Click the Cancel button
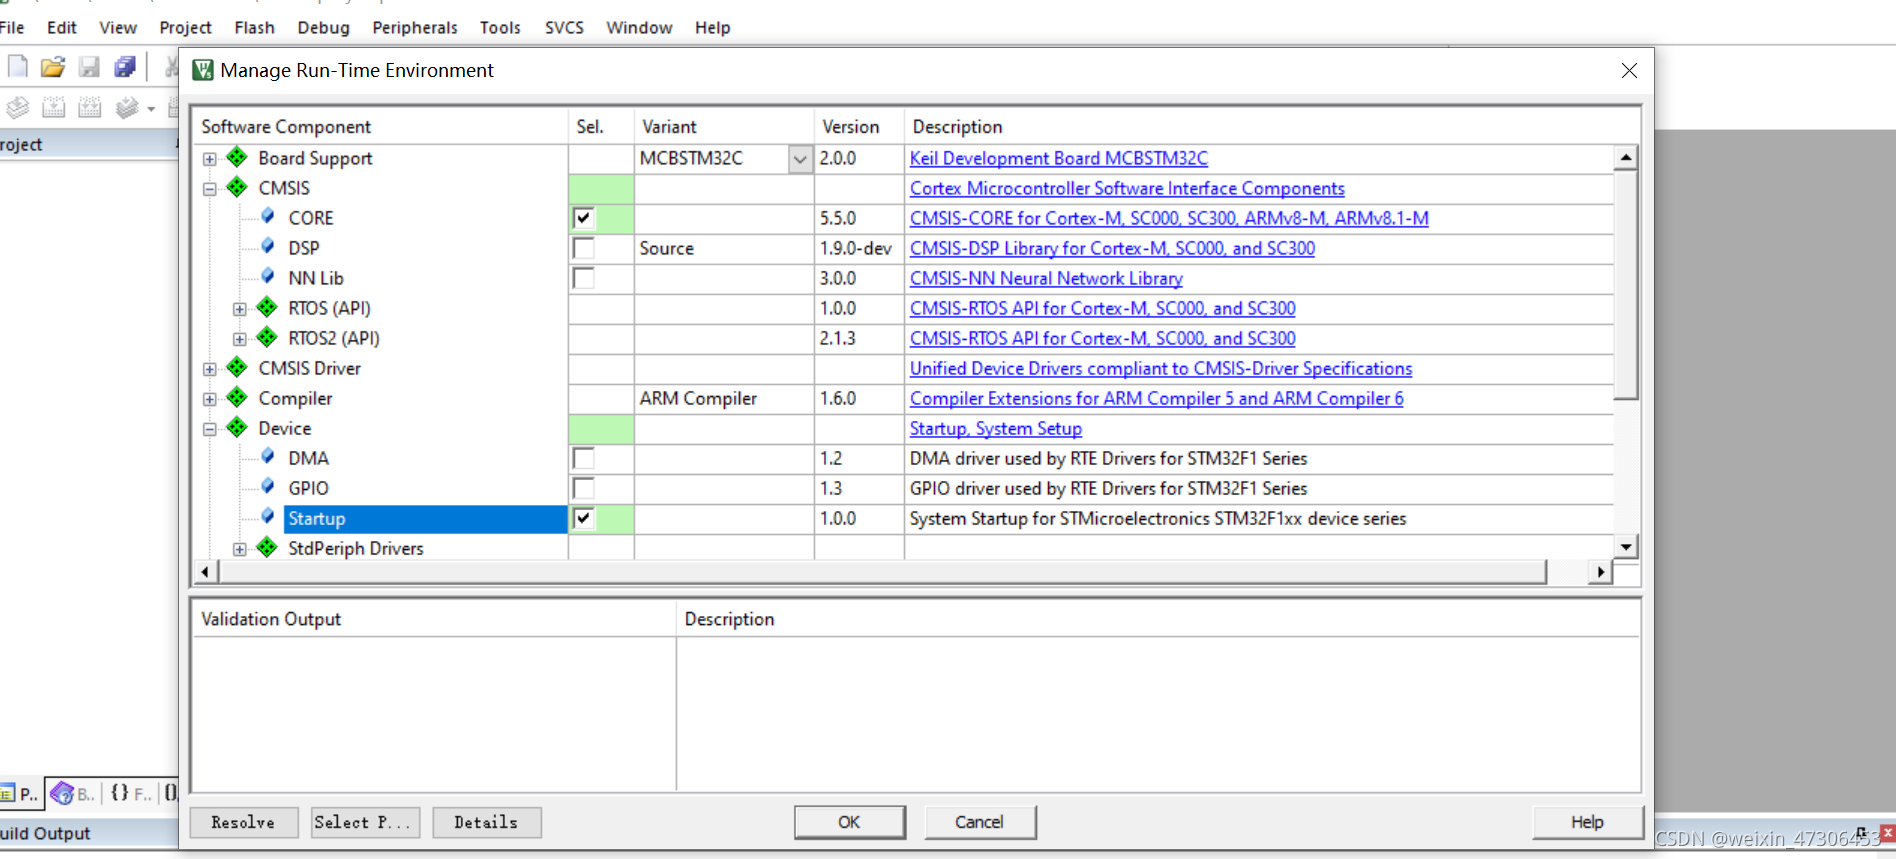 pyautogui.click(x=979, y=822)
